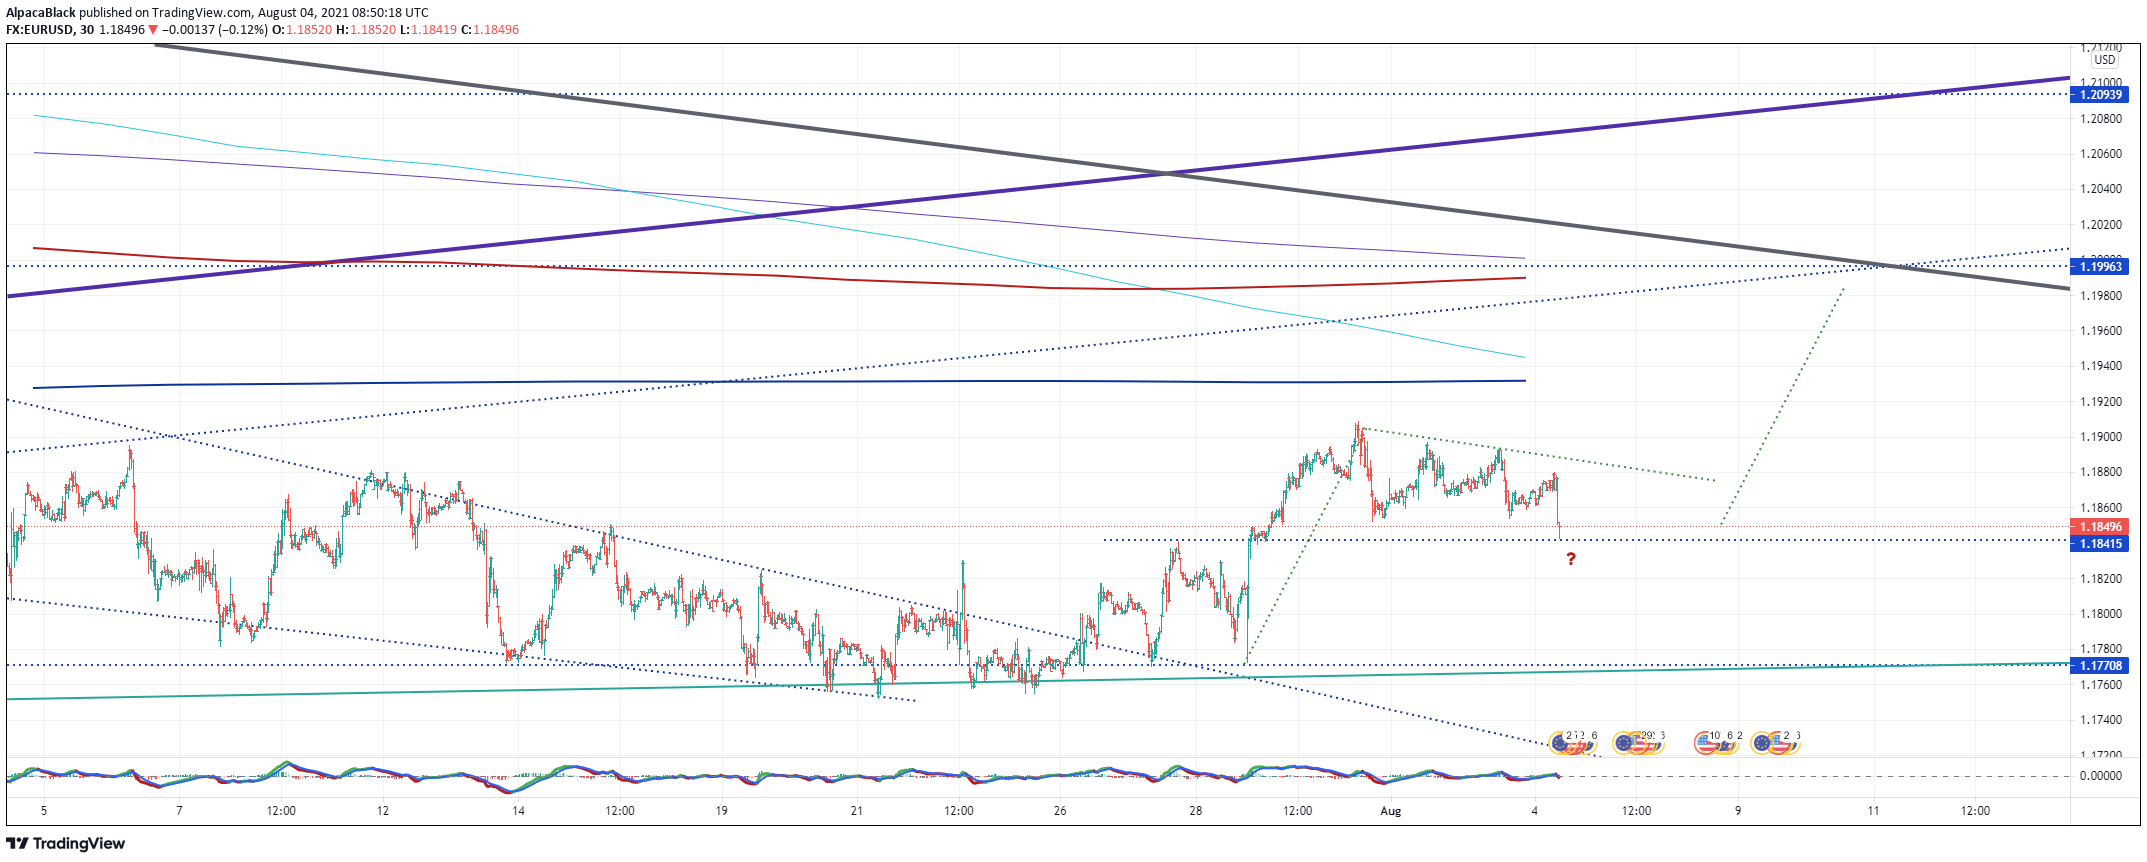Click the 1.17400 price axis tick
The image size is (2147, 862).
pos(2100,720)
